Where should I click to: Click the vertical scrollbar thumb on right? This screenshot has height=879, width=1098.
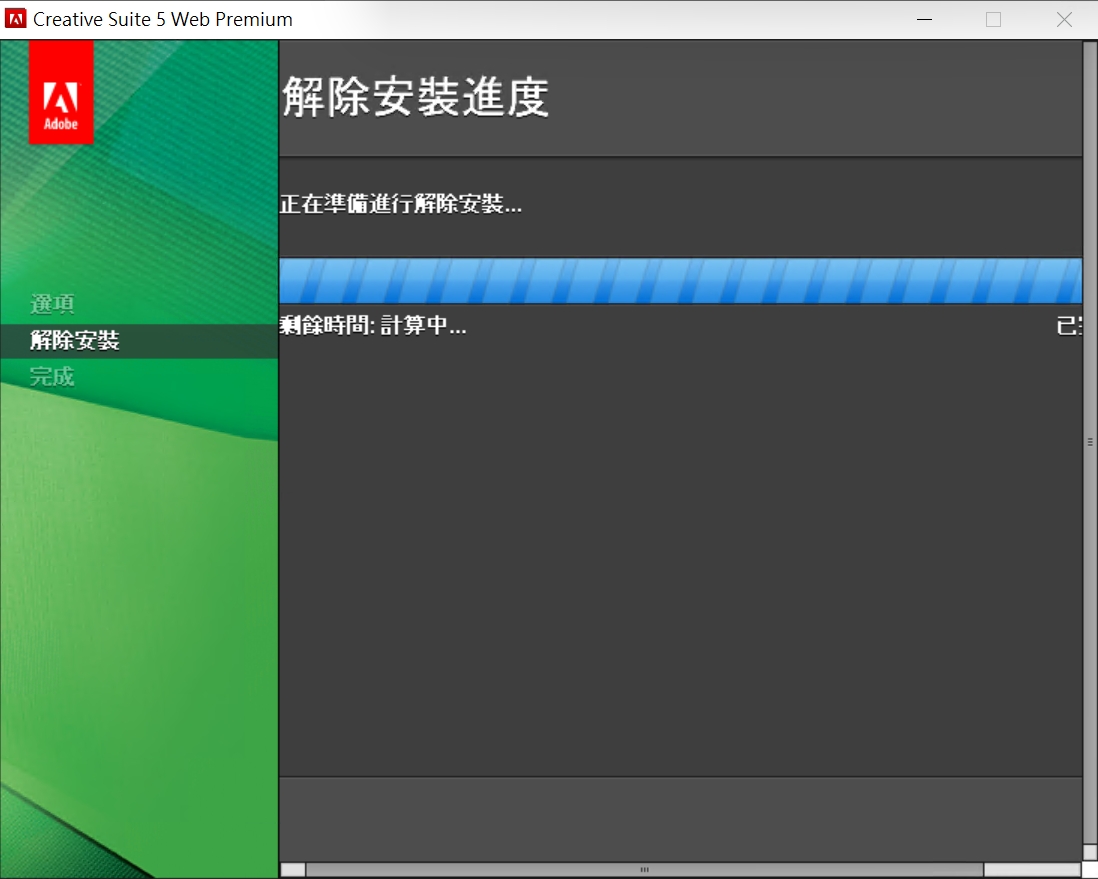pos(1090,440)
